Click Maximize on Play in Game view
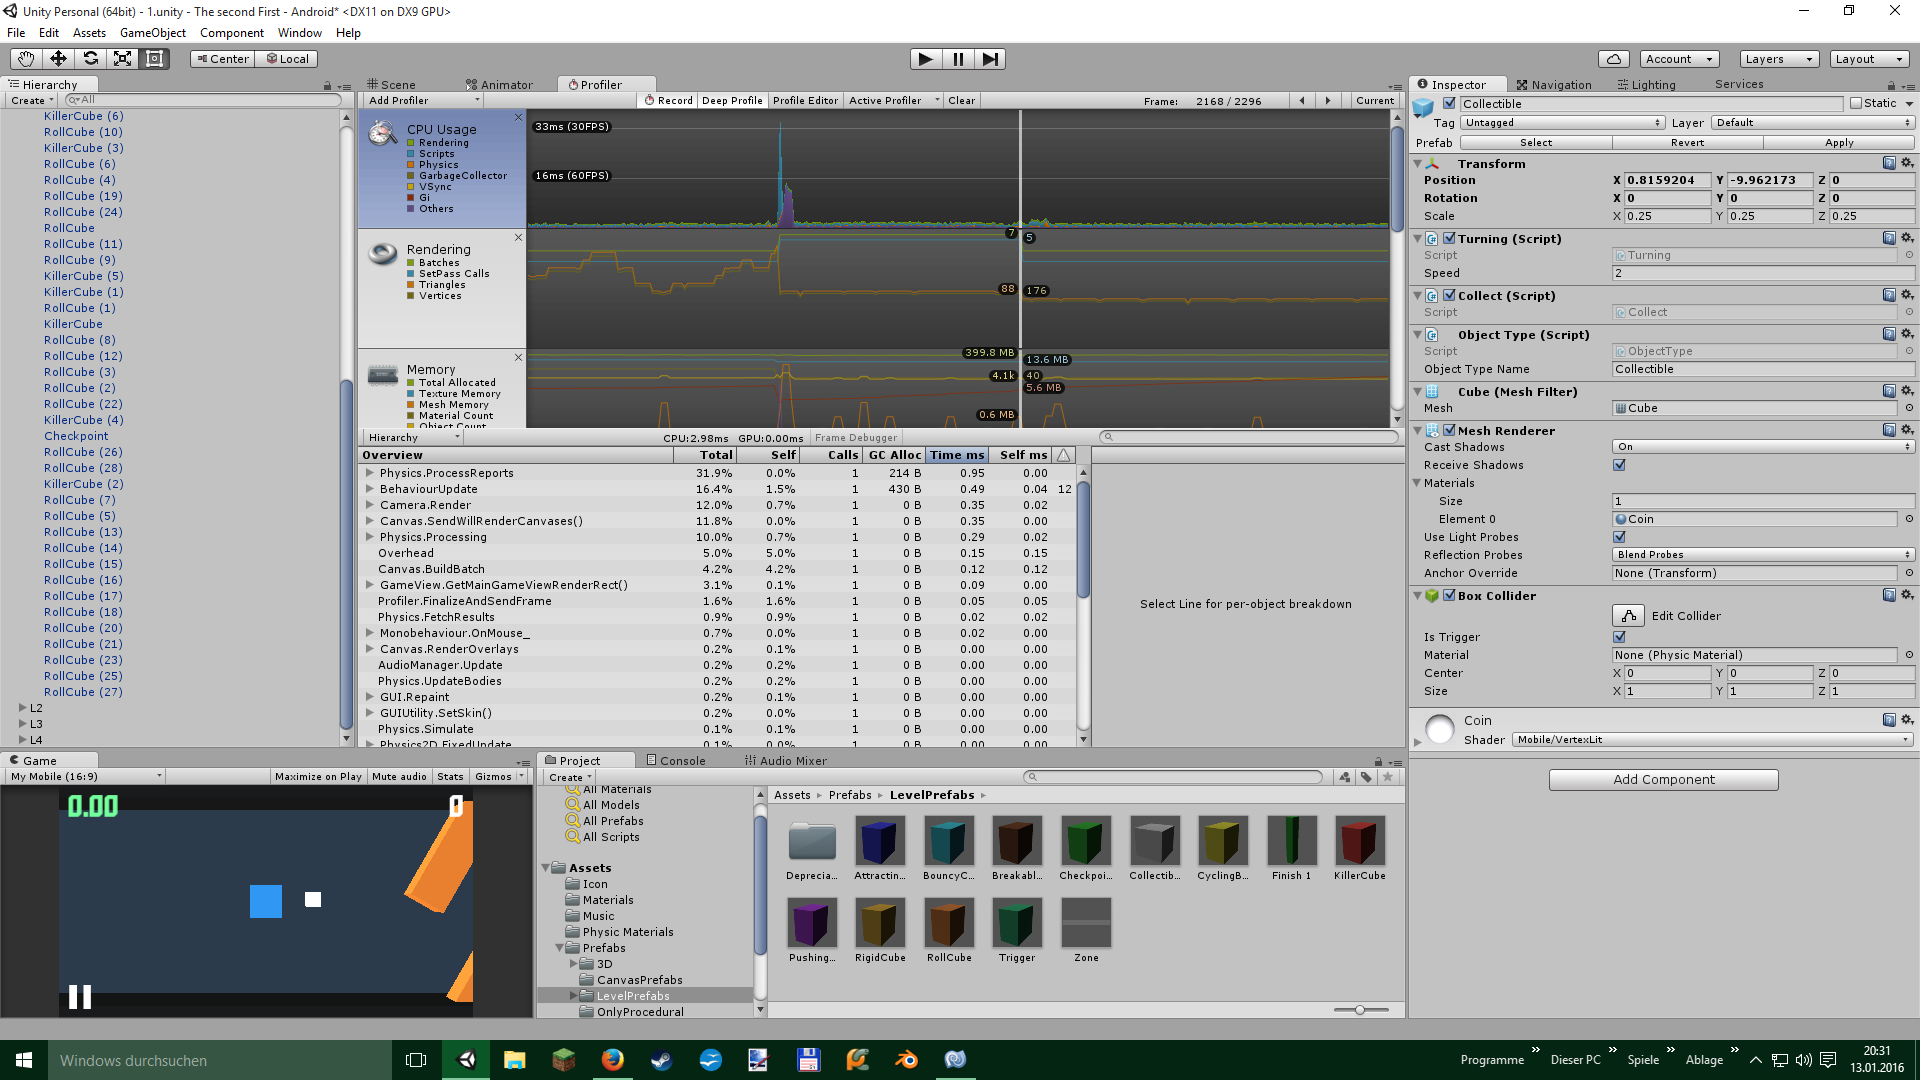 (318, 777)
